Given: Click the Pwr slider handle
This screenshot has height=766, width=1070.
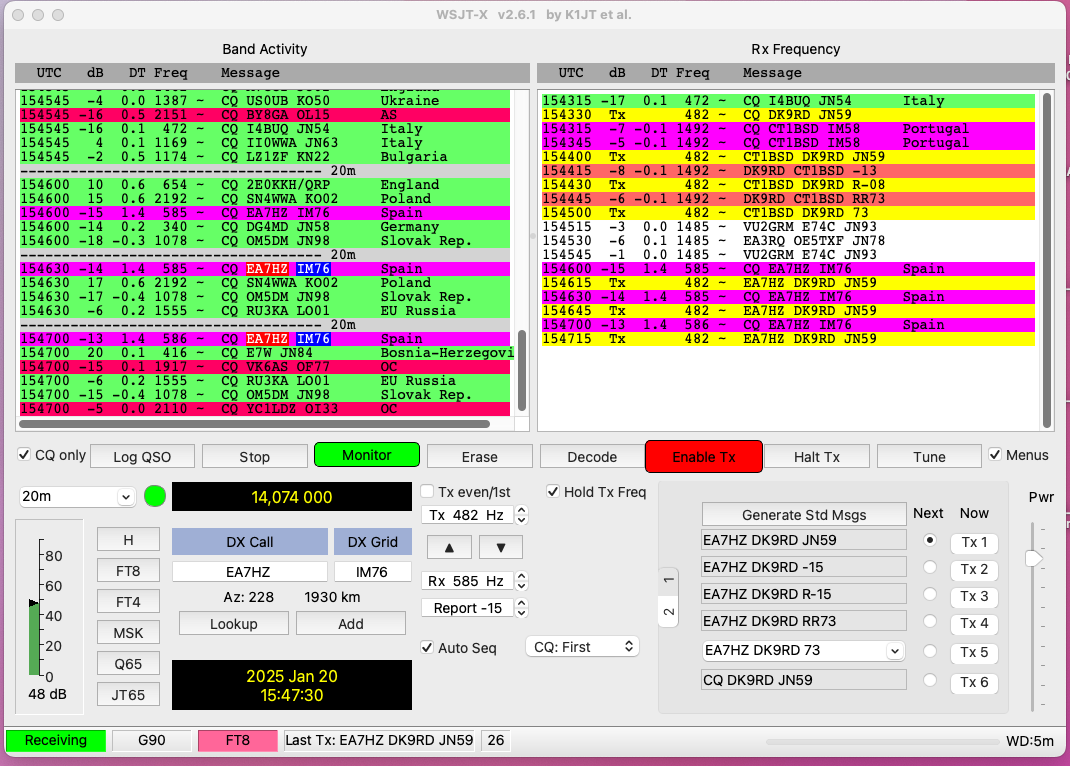Looking at the screenshot, I should [1034, 557].
